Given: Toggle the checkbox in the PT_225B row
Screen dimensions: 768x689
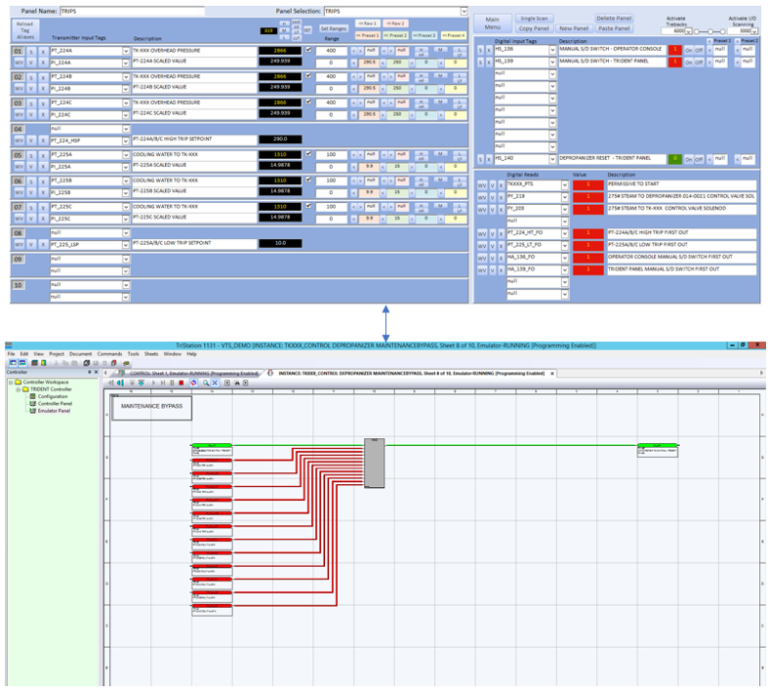Looking at the screenshot, I should 309,180.
